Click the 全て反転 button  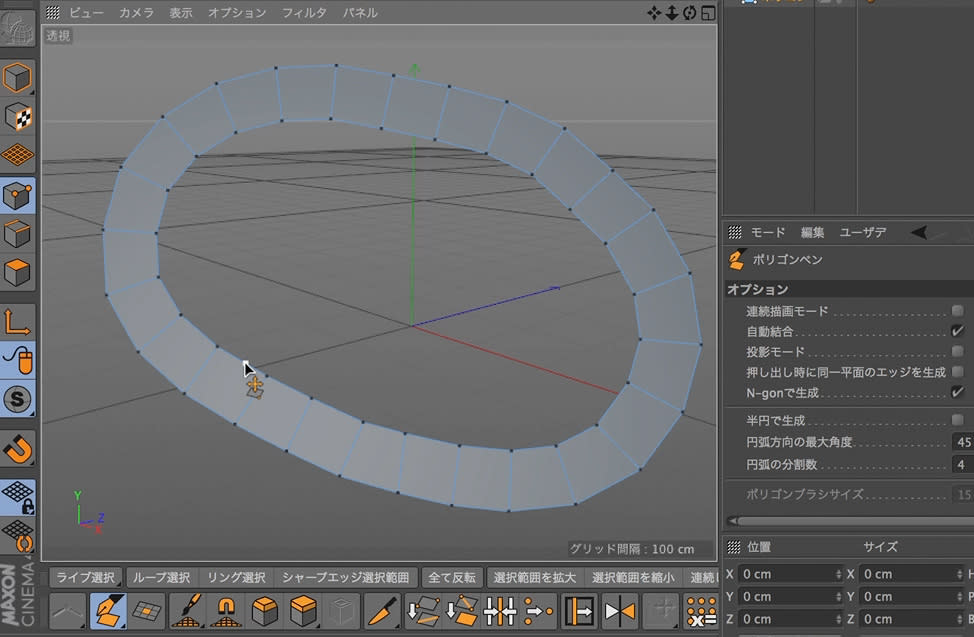tap(452, 577)
